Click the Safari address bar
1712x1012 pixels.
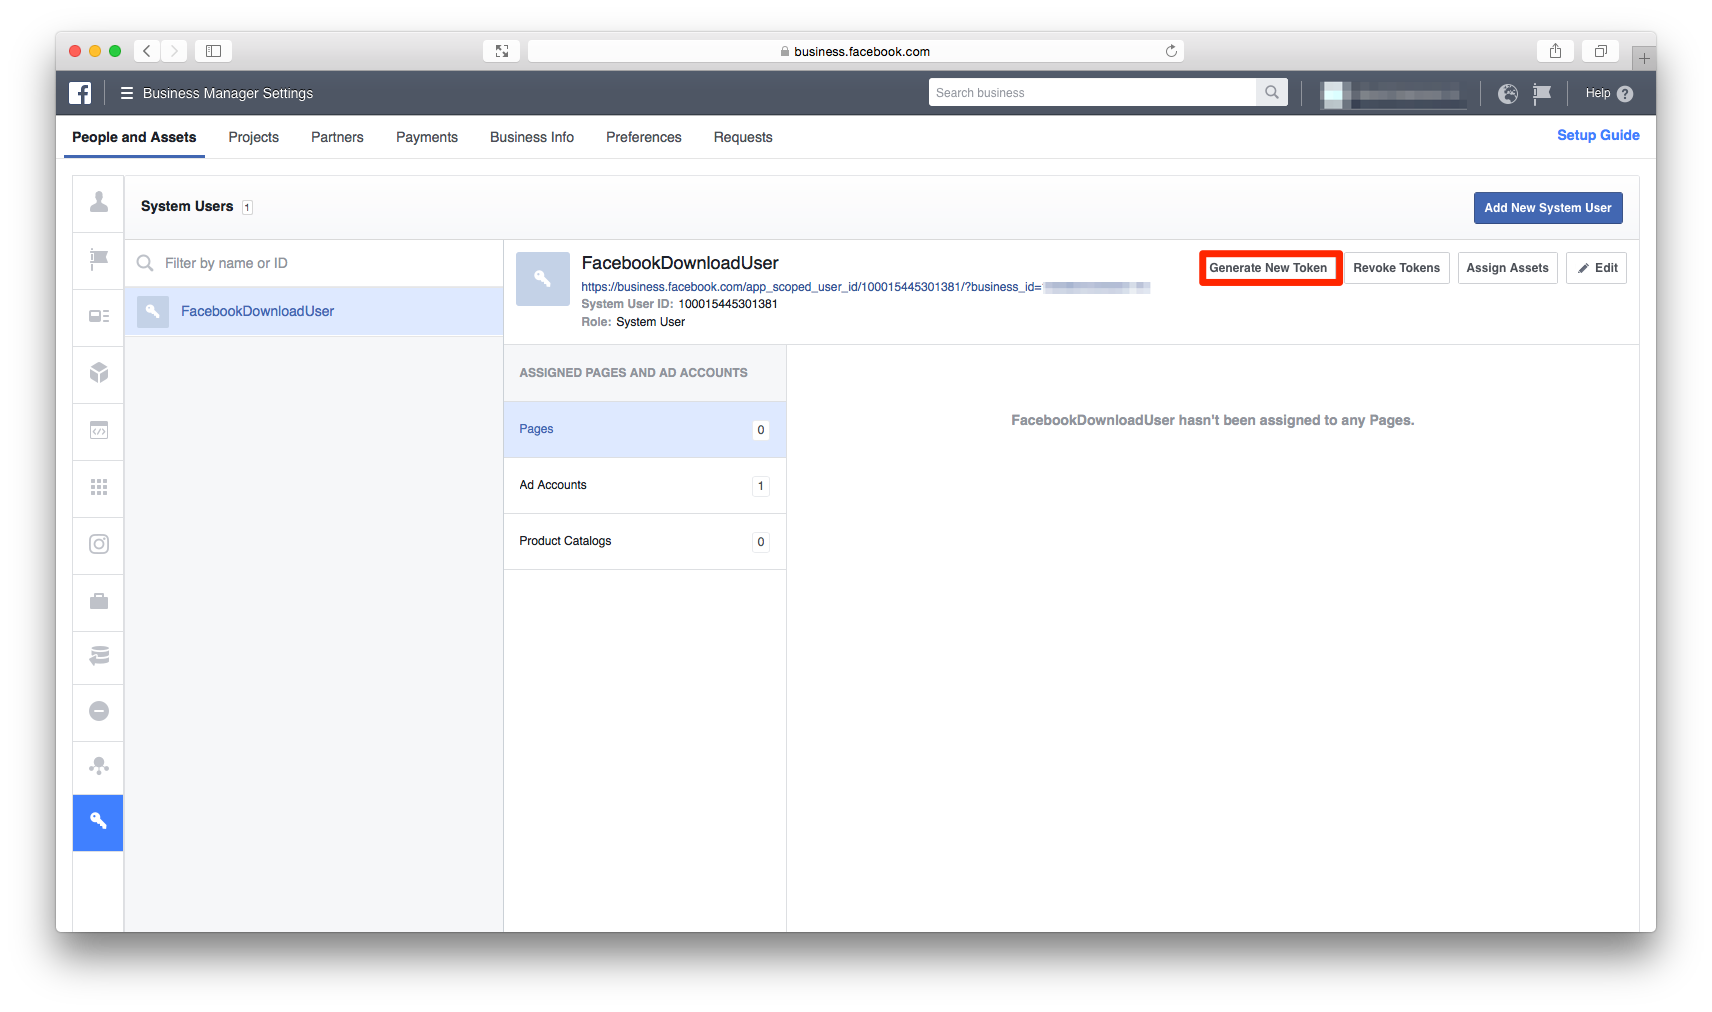click(x=856, y=51)
